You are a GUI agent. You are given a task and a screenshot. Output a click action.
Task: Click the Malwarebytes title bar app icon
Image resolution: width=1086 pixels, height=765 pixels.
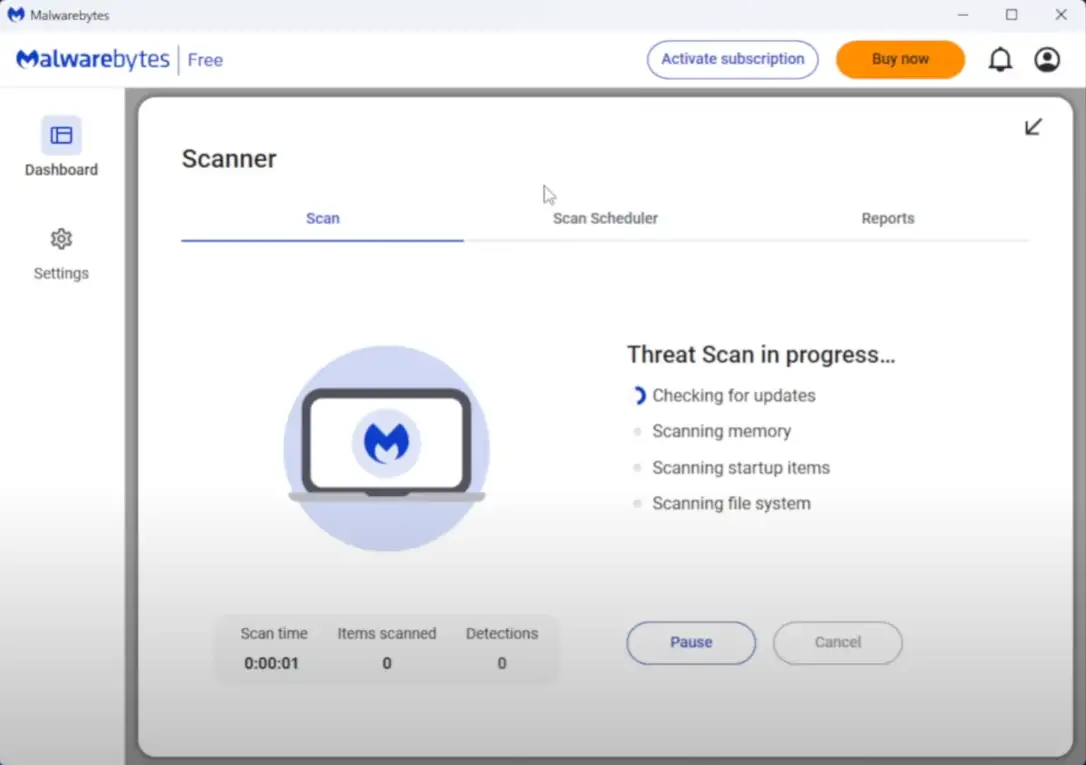click(16, 15)
